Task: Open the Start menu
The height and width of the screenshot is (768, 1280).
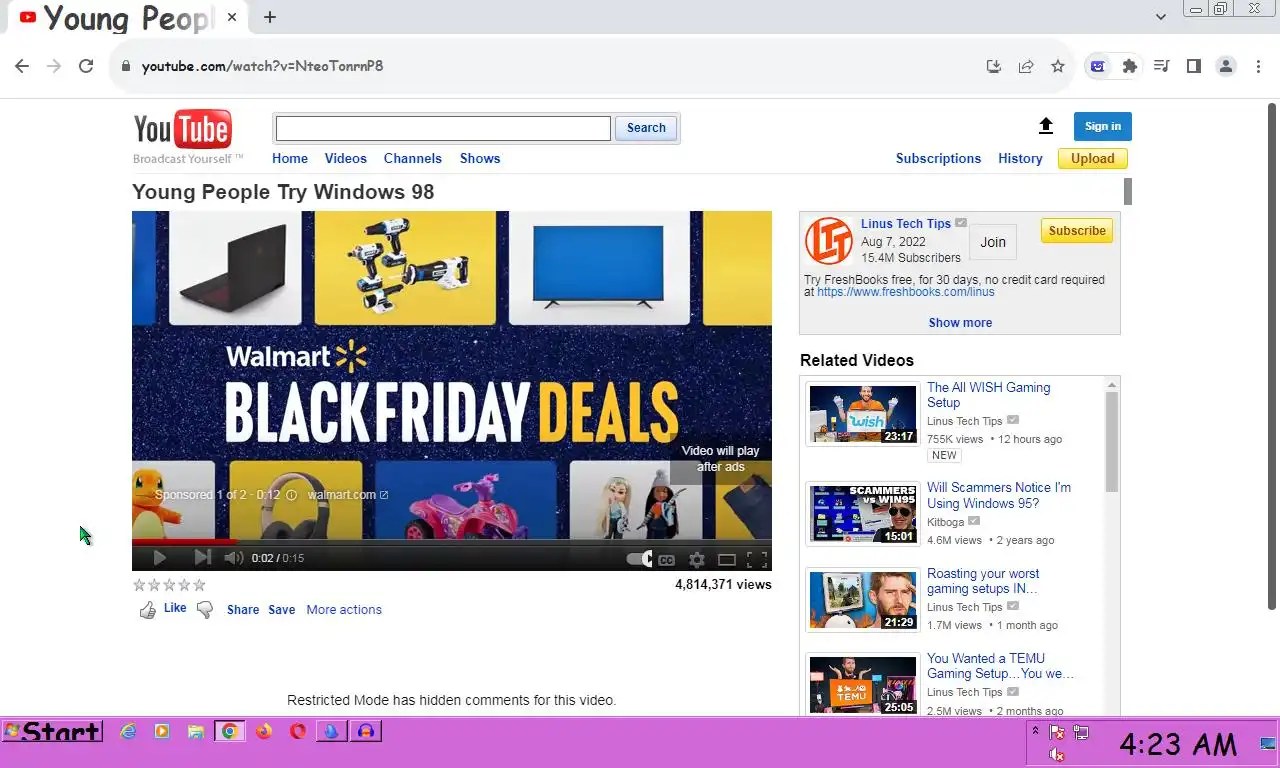Action: click(x=52, y=732)
